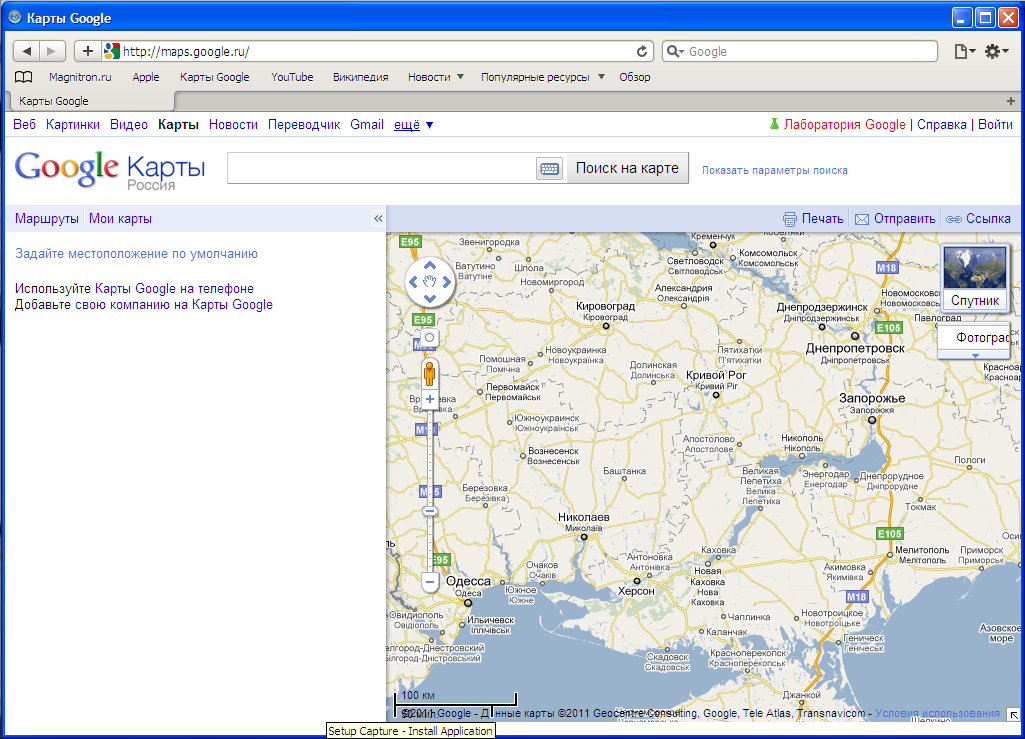Go to Веб in the Google bar

click(x=24, y=124)
